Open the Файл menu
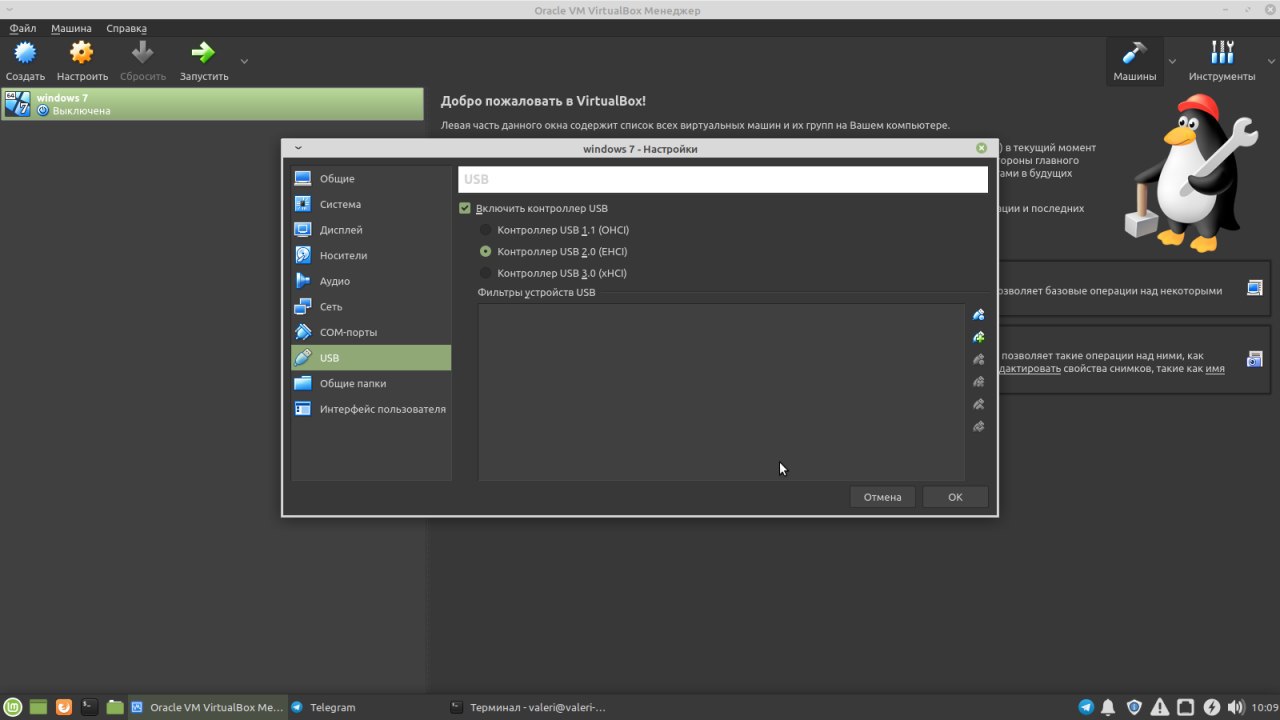 click(x=23, y=29)
